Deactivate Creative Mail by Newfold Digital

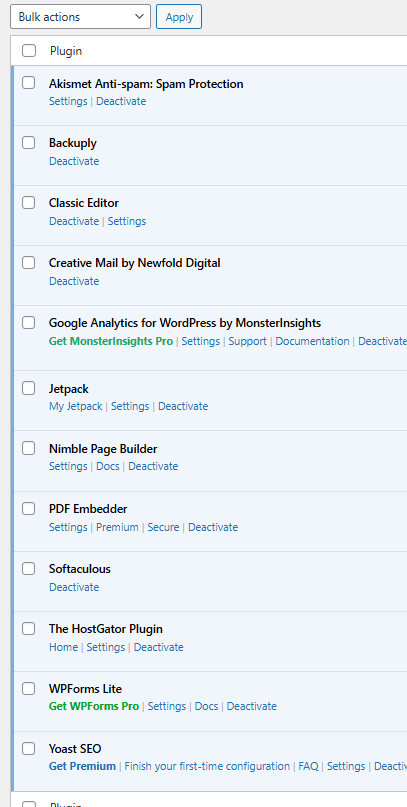[74, 281]
